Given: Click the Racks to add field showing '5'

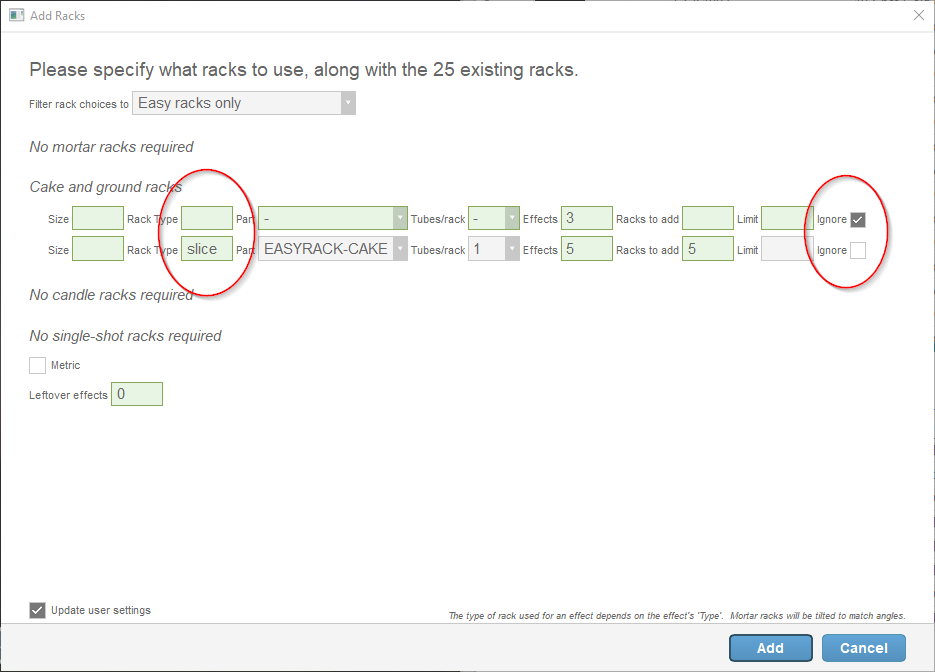Looking at the screenshot, I should tap(707, 248).
